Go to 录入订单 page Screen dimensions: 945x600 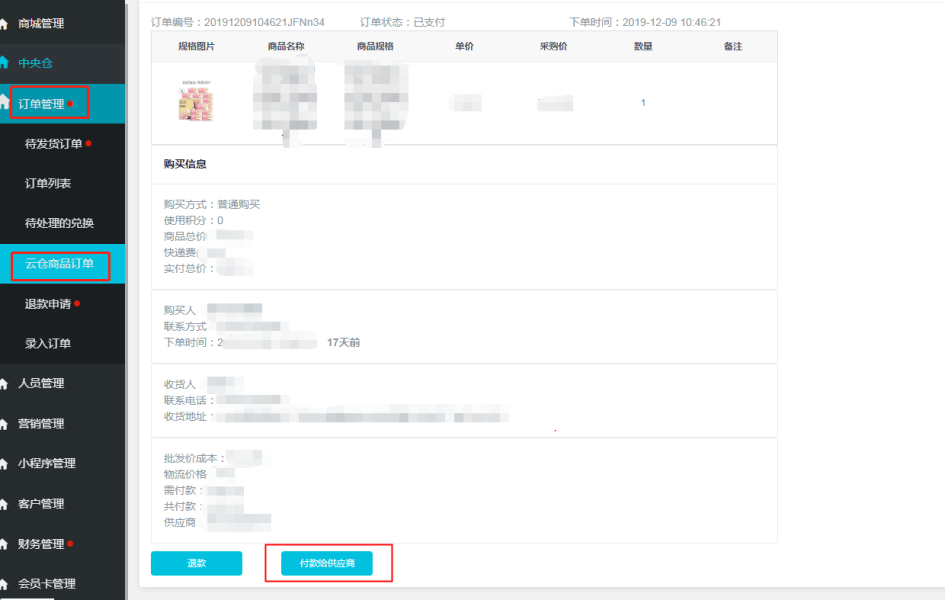coord(48,344)
